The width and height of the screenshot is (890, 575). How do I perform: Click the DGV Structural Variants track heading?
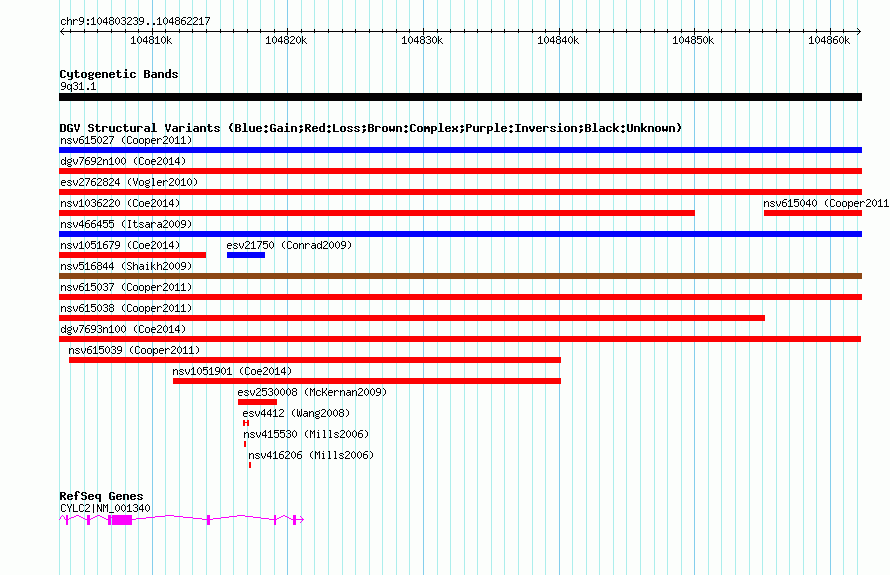tap(371, 128)
